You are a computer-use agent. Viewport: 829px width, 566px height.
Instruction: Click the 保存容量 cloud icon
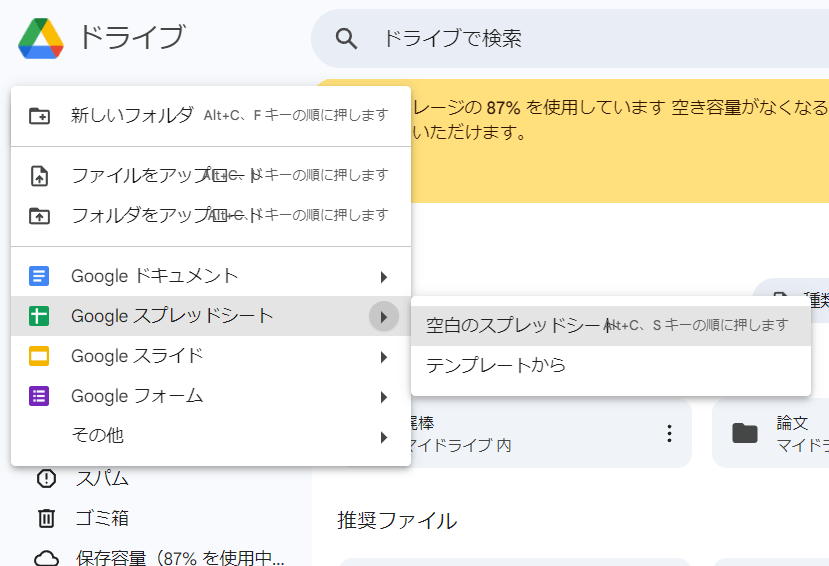47,558
